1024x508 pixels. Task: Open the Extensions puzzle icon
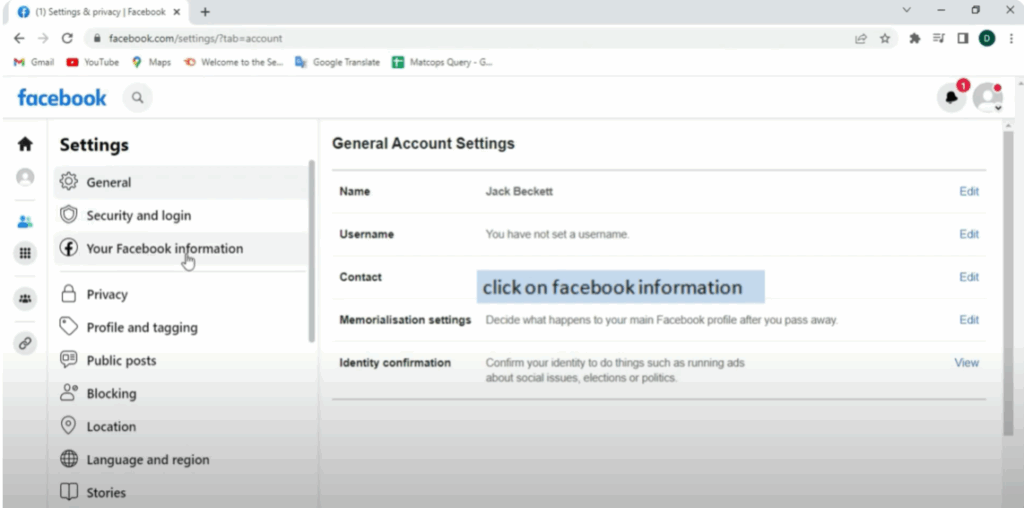click(915, 39)
